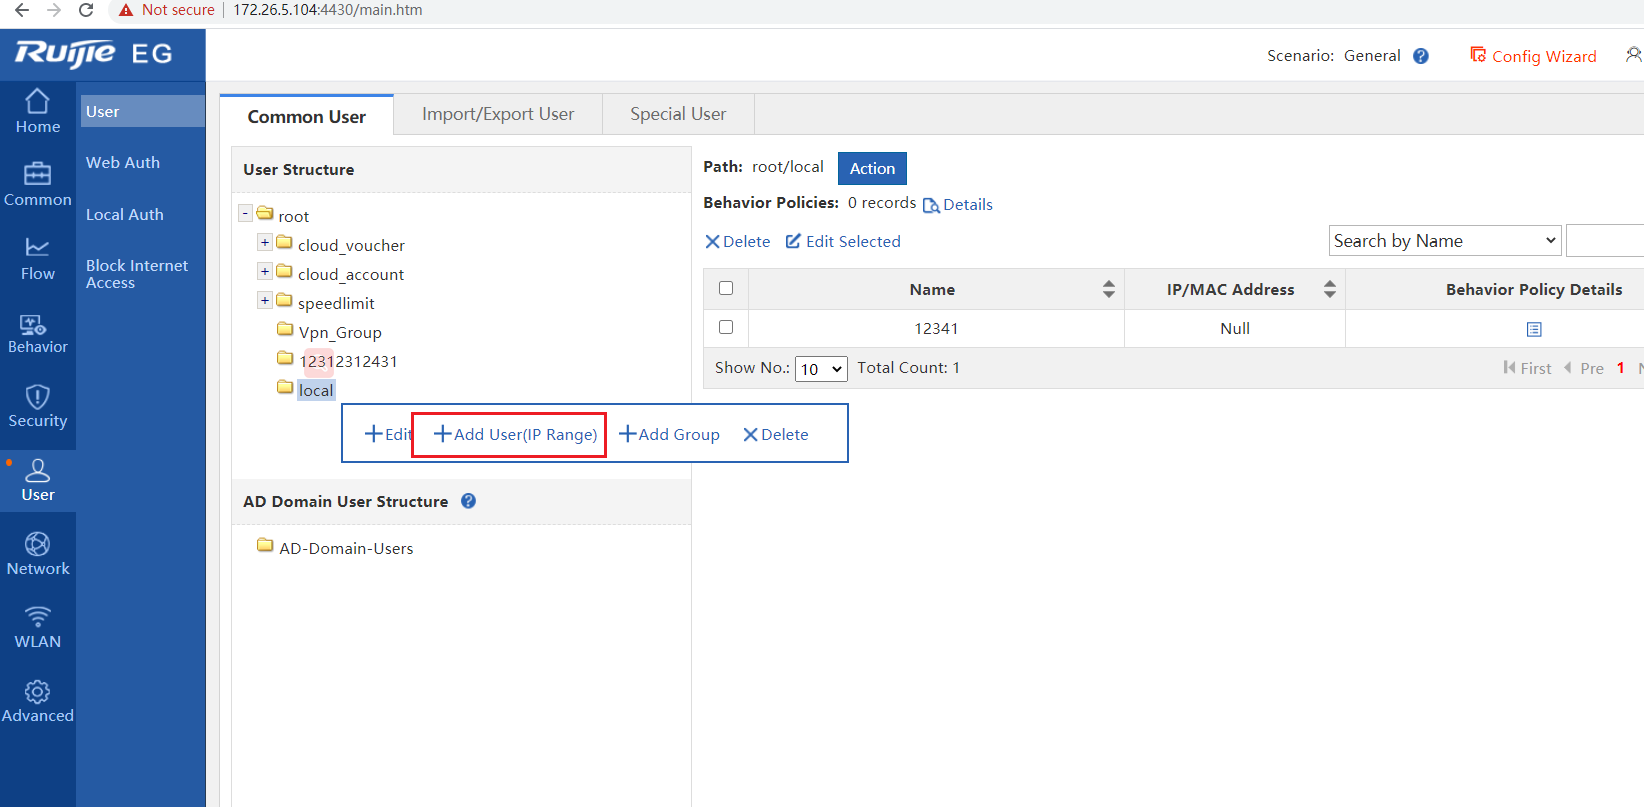Screen dimensions: 1644x807
Task: Click Add User(IP Range) option
Action: (x=515, y=434)
